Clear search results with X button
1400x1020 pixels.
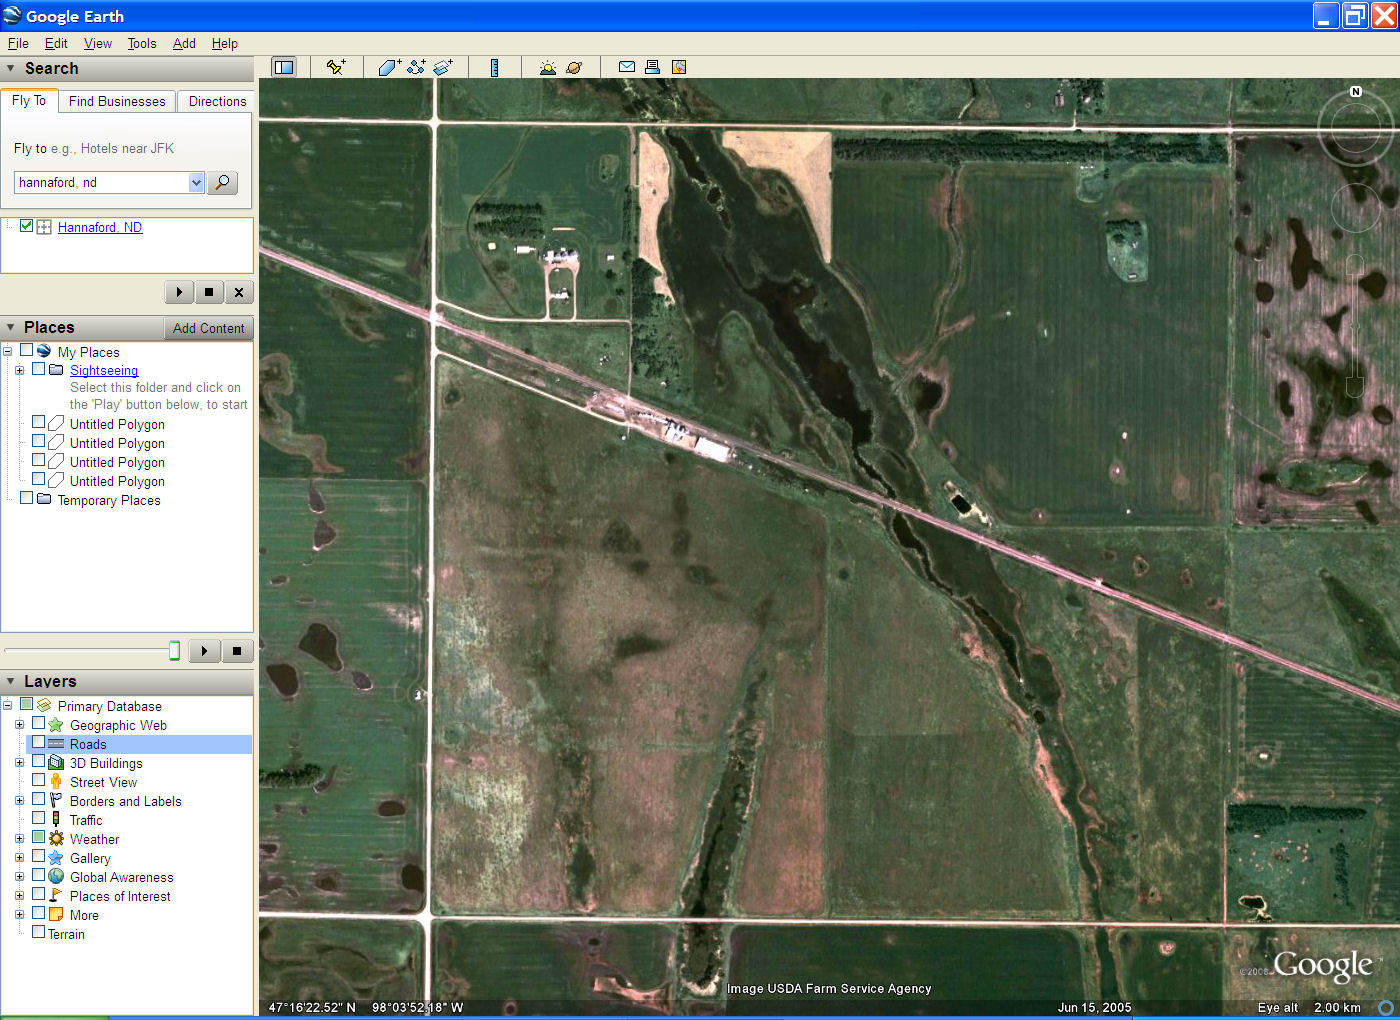[x=239, y=292]
